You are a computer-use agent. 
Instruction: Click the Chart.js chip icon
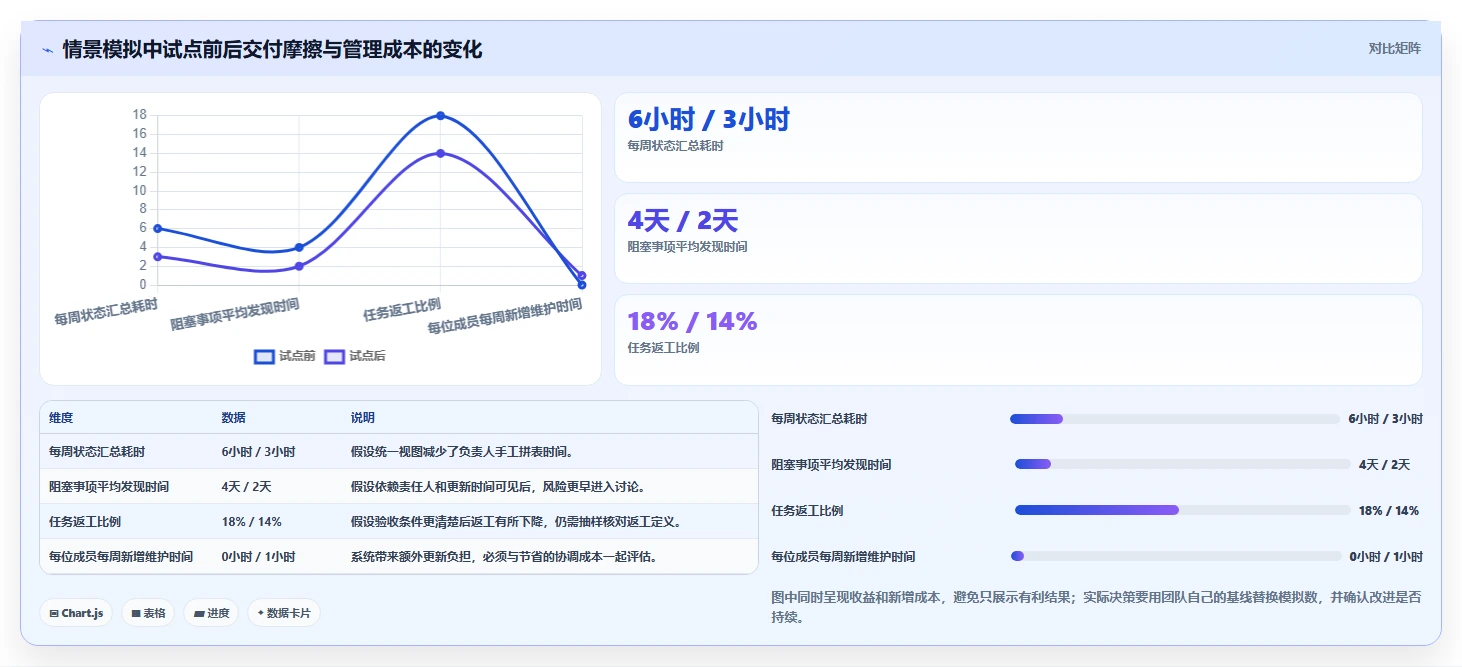click(x=54, y=613)
